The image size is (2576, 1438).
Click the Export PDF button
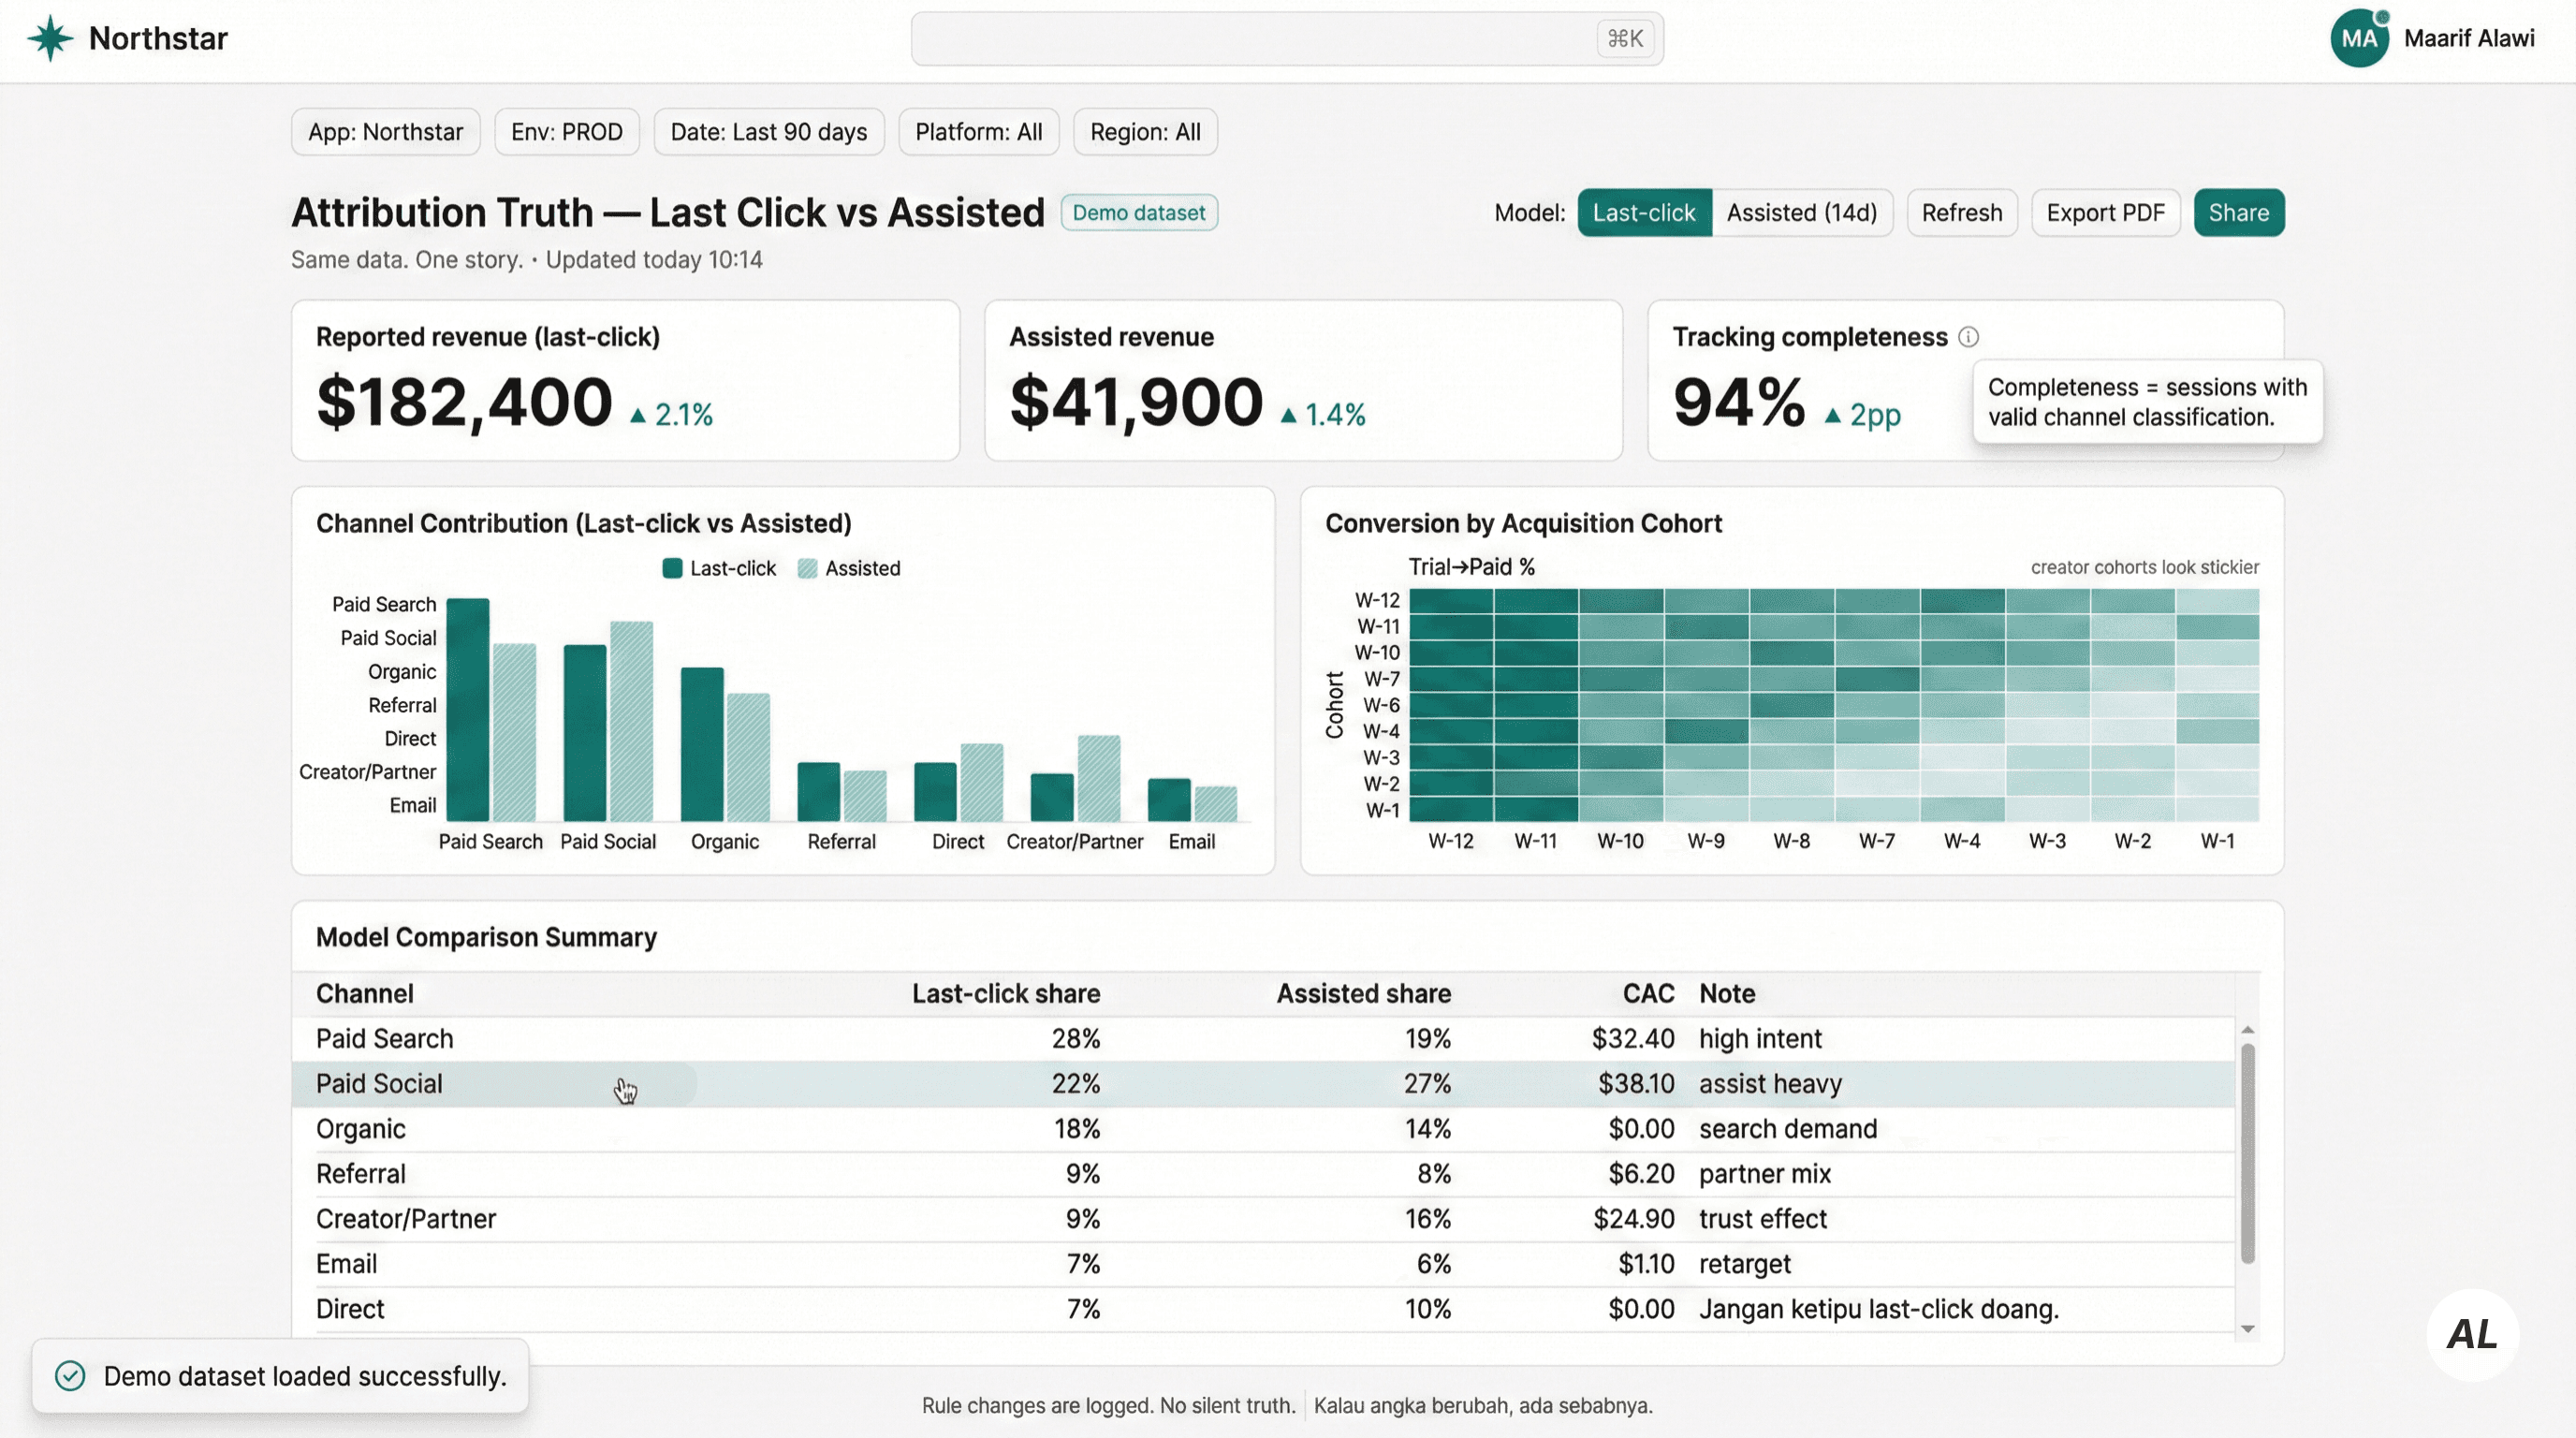pos(2105,213)
